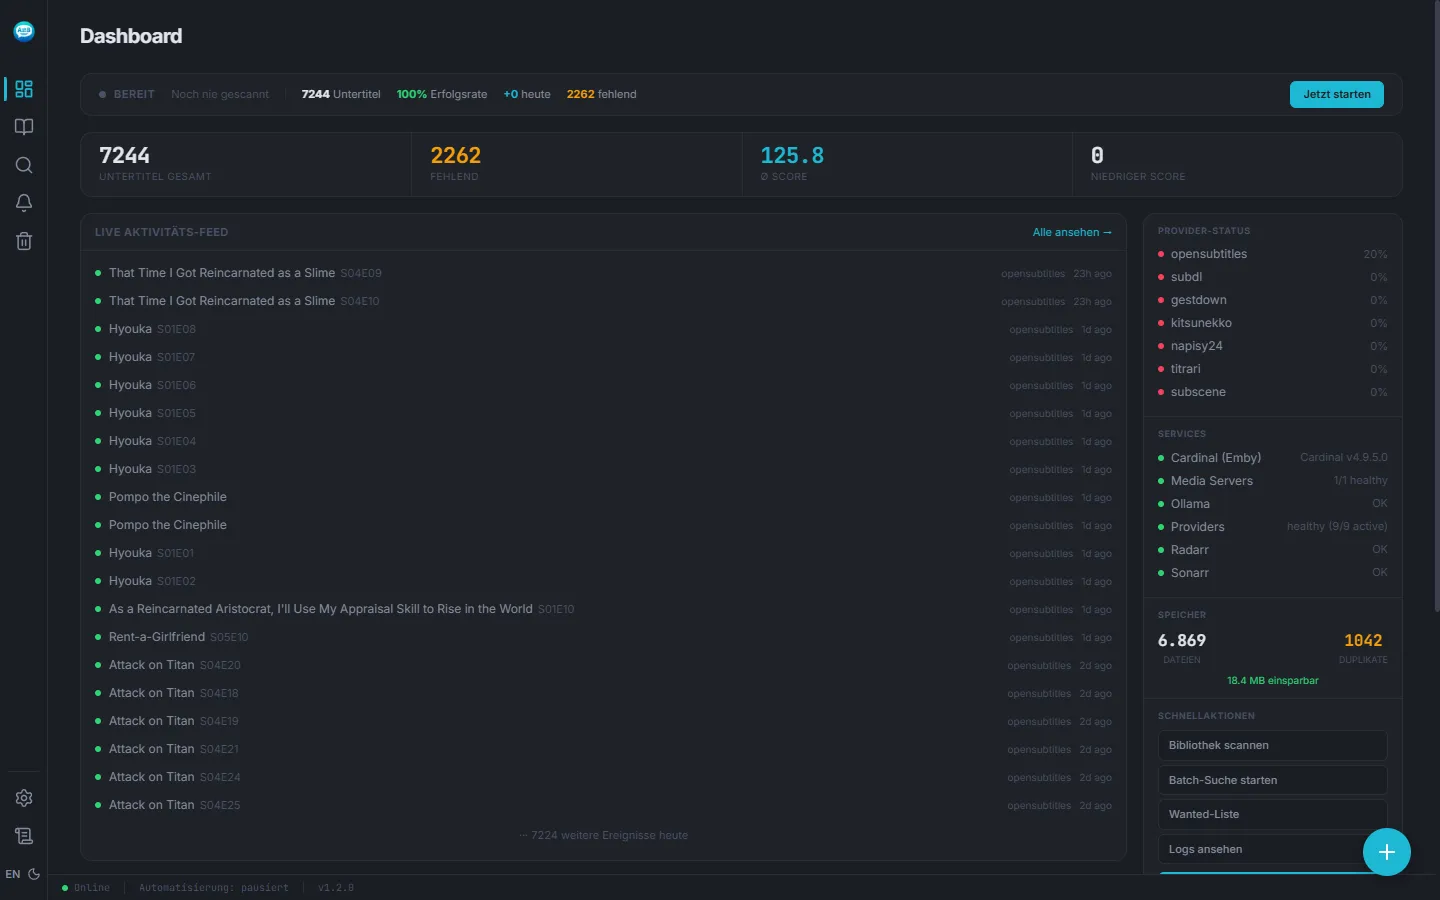Click 18.4 MB einsparbar text
1440x900 pixels.
(x=1272, y=681)
